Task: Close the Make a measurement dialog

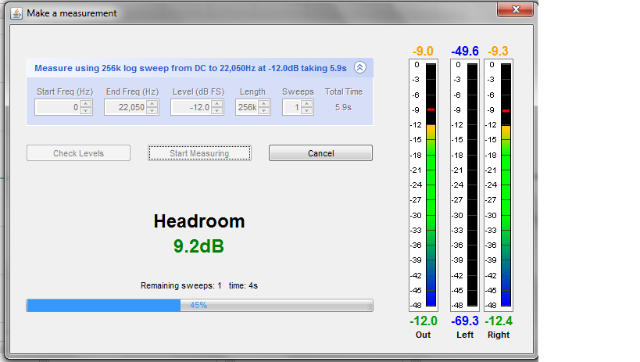Action: pyautogui.click(x=516, y=9)
